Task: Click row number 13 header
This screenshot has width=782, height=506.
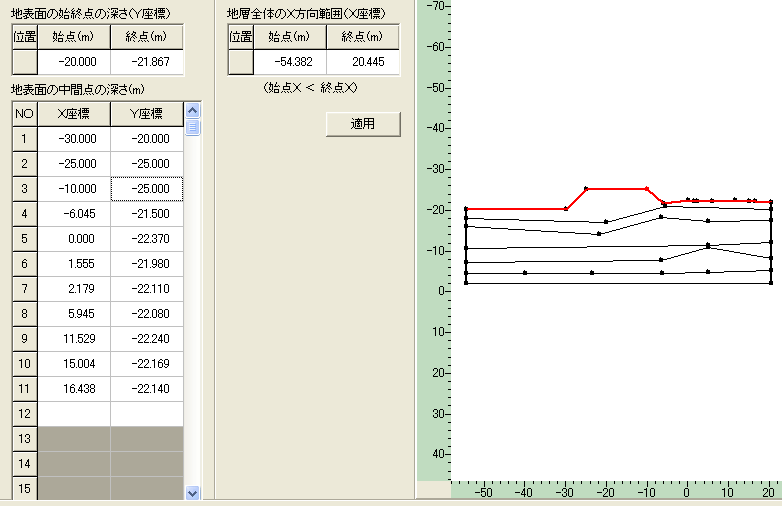Action: pyautogui.click(x=24, y=438)
